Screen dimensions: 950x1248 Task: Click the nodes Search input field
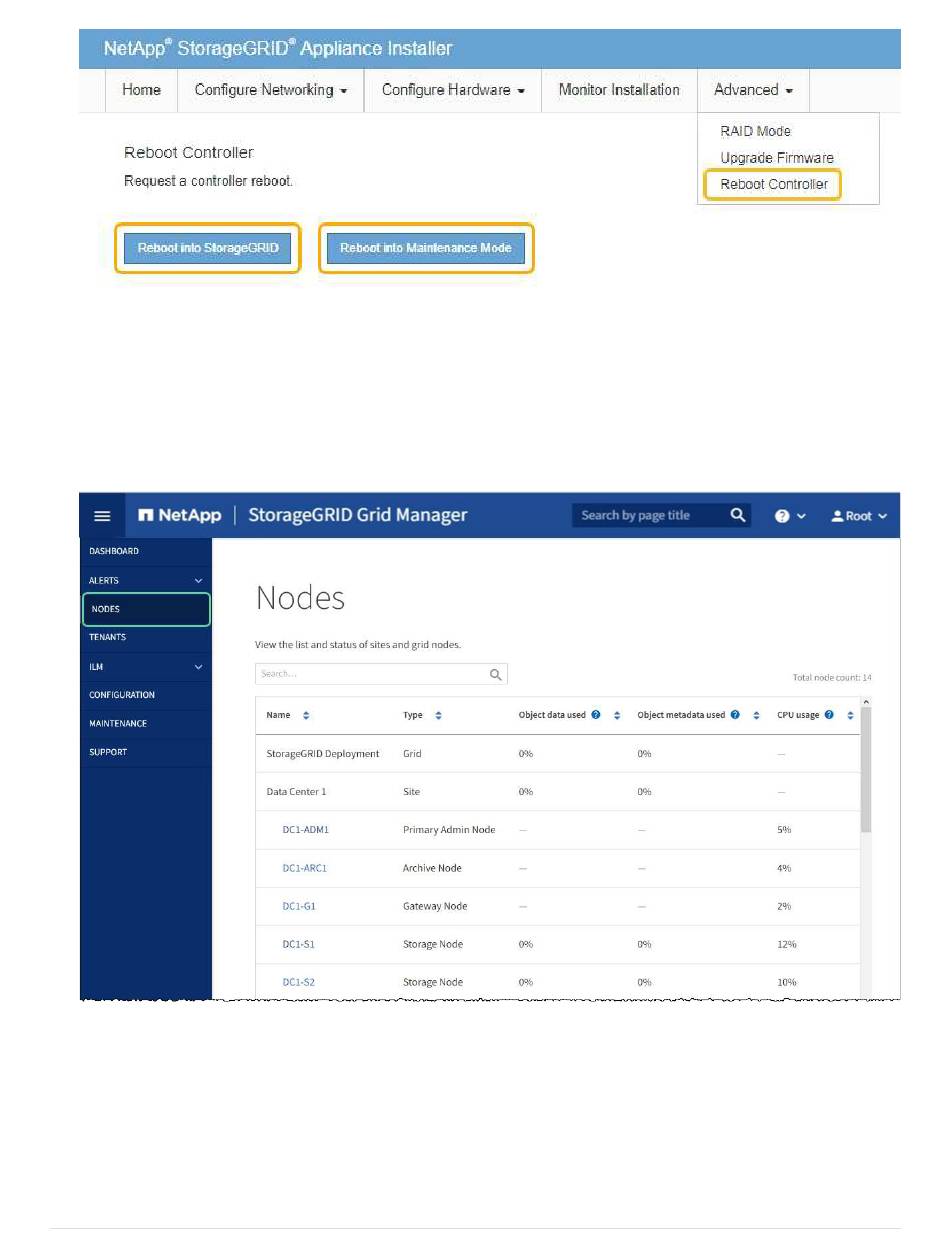coord(381,674)
